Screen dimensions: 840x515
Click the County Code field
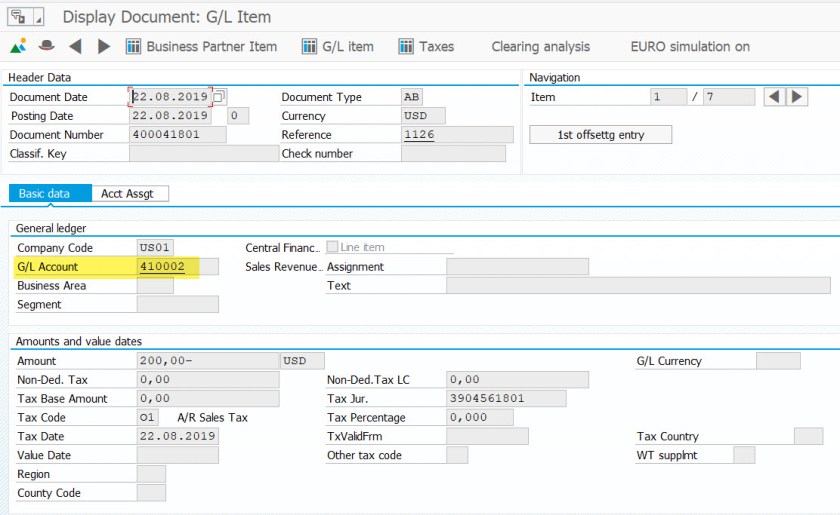pos(151,492)
